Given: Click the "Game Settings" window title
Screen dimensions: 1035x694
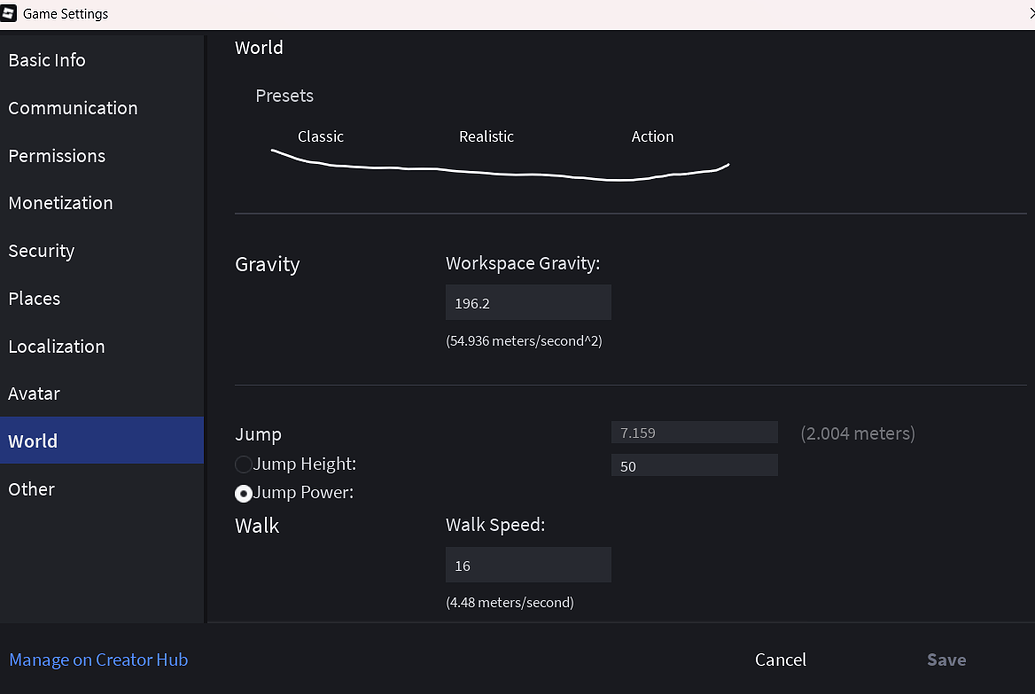Looking at the screenshot, I should click(65, 14).
